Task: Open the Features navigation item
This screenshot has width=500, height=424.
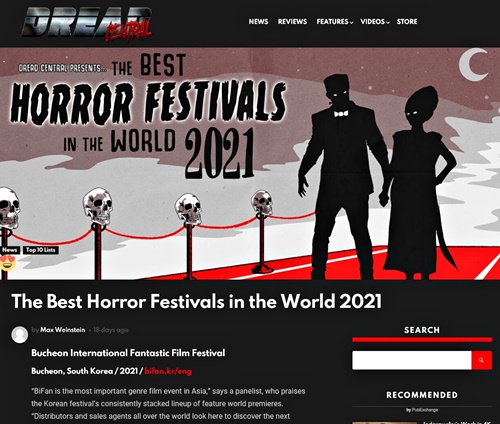Action: (332, 22)
